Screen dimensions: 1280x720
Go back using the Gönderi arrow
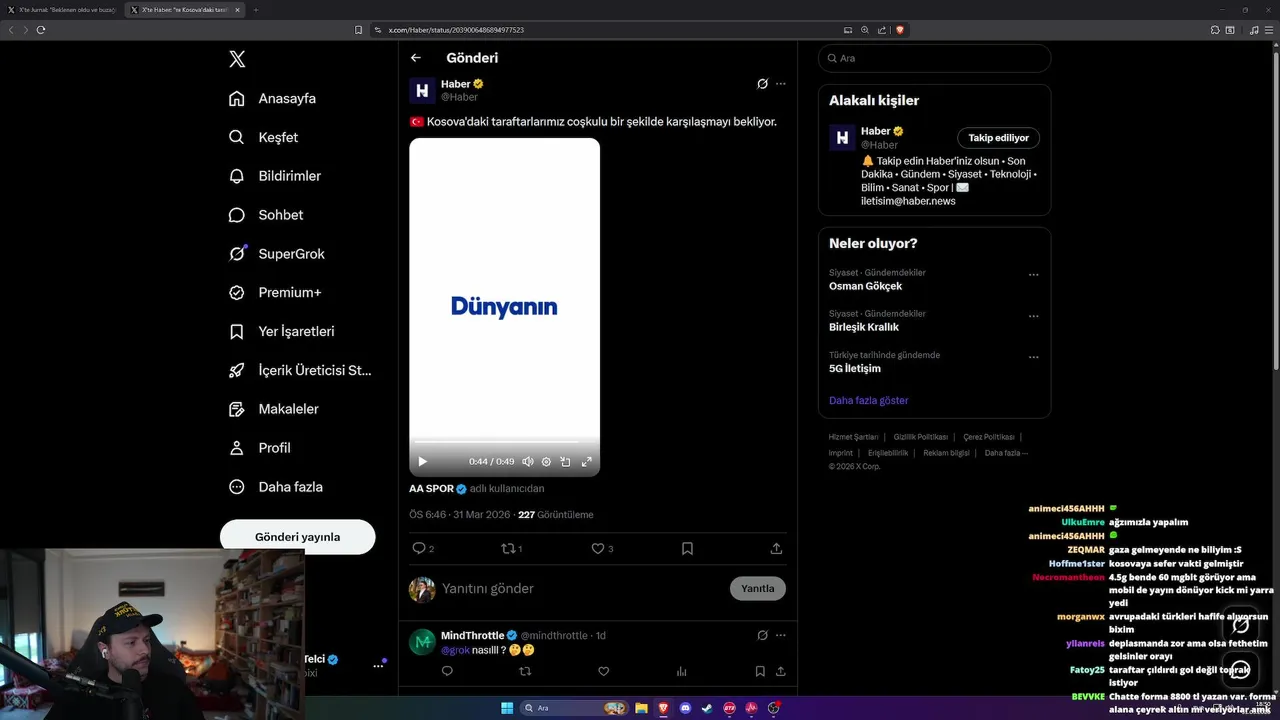click(x=416, y=58)
